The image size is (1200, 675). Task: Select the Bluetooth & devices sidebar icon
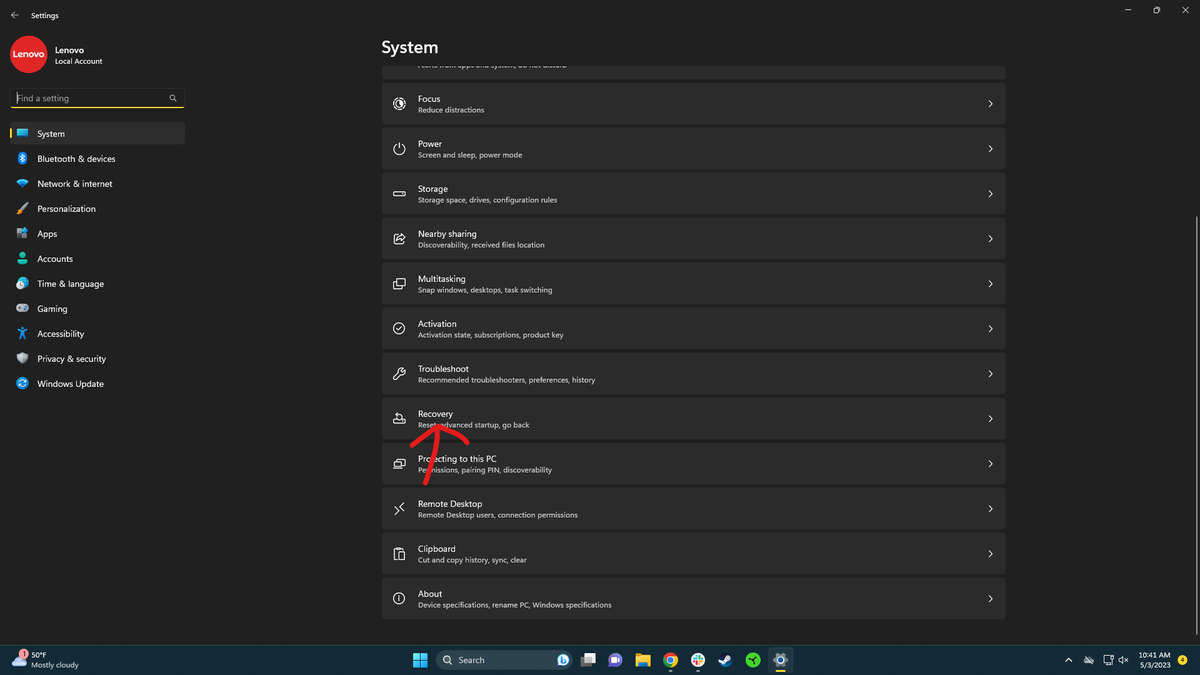22,158
